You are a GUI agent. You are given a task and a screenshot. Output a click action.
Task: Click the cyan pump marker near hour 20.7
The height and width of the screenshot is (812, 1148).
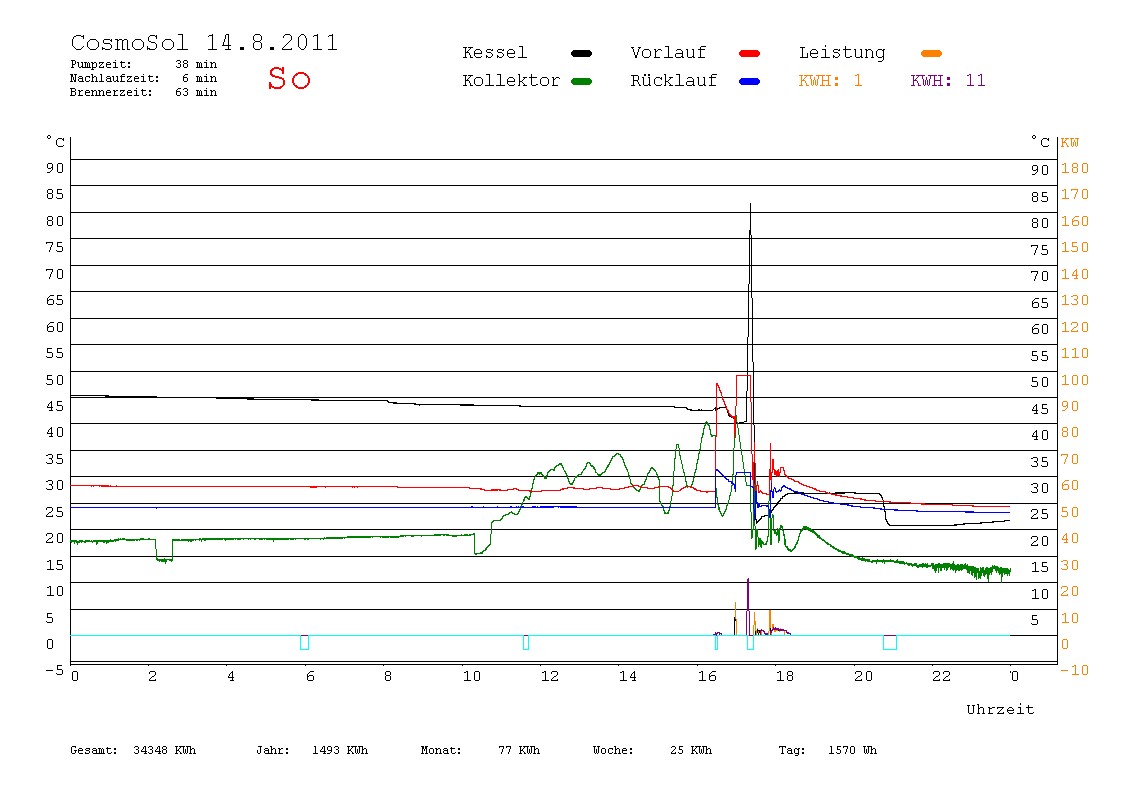pos(890,642)
